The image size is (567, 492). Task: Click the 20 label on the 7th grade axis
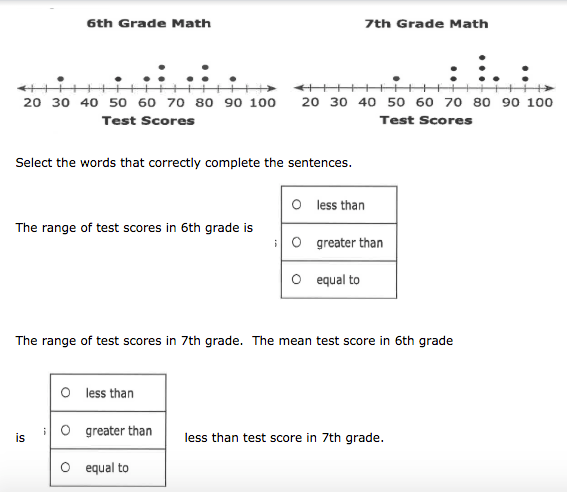pos(310,102)
